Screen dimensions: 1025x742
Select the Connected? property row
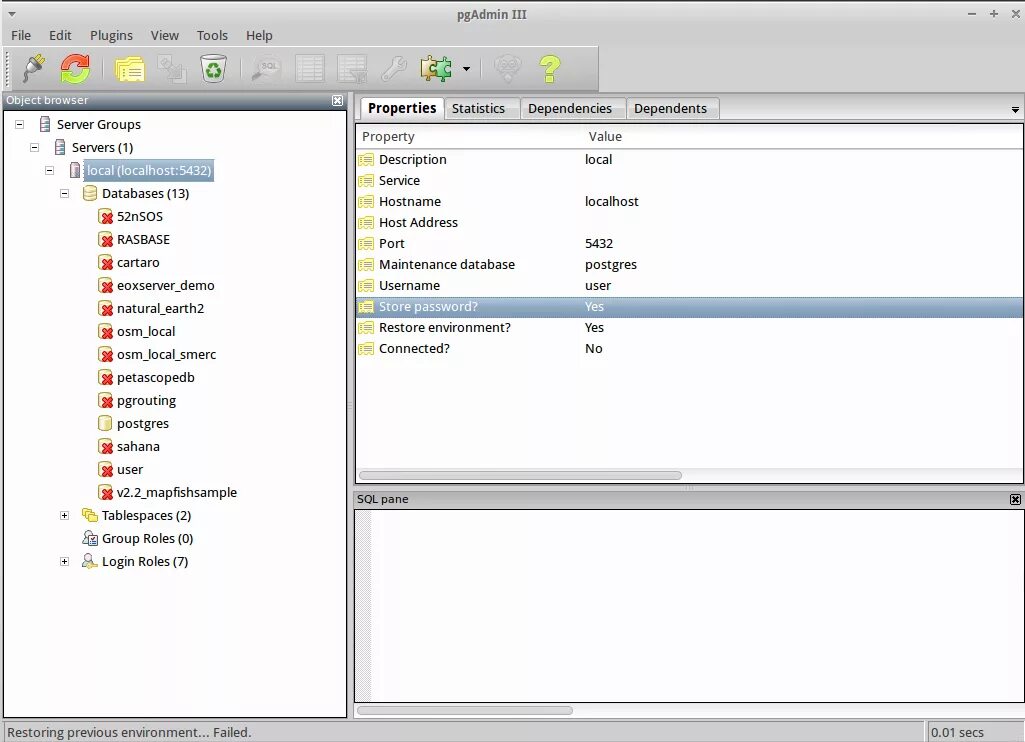tap(689, 348)
